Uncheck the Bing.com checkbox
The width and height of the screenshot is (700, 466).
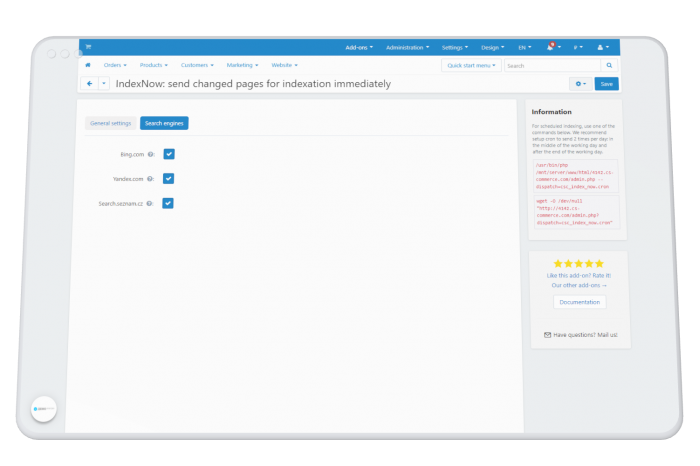click(x=169, y=154)
